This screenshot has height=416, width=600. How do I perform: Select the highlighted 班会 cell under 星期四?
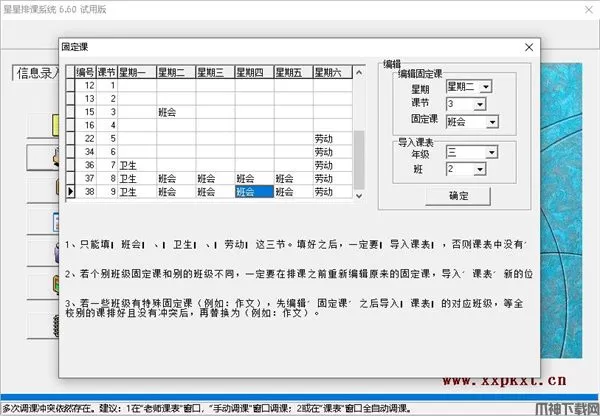[253, 190]
